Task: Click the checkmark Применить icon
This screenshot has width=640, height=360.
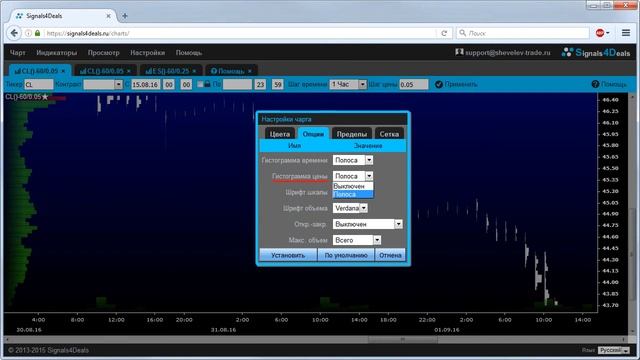Action: 438,84
